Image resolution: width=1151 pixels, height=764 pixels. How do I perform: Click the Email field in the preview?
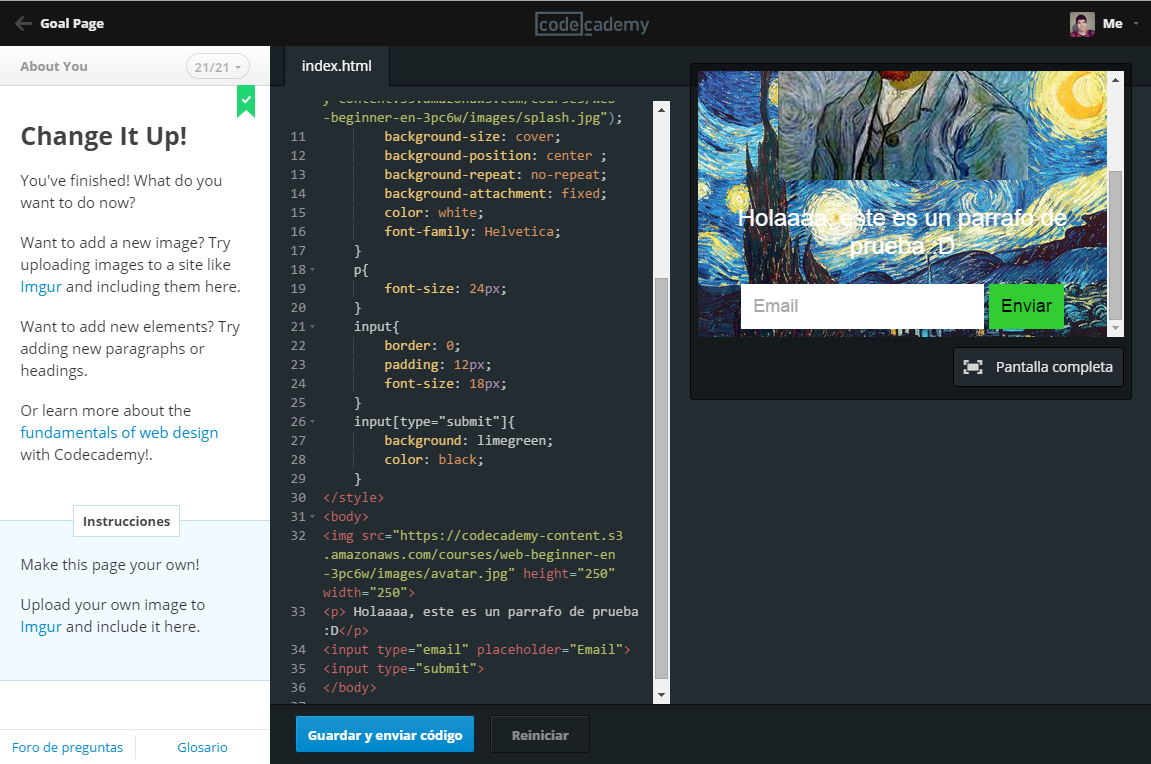(x=863, y=306)
